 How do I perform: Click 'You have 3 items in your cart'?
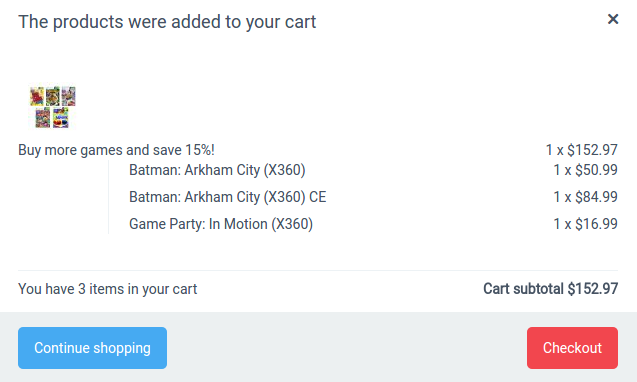click(x=108, y=289)
